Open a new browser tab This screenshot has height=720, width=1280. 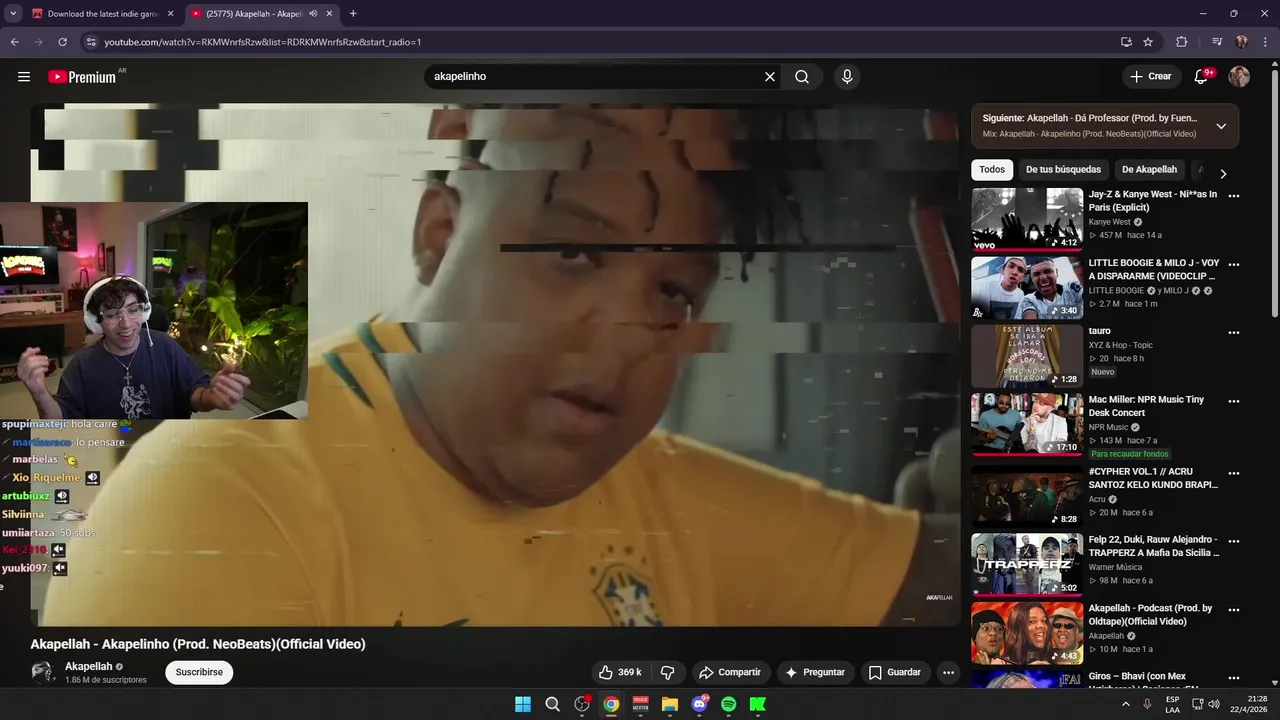pyautogui.click(x=353, y=14)
